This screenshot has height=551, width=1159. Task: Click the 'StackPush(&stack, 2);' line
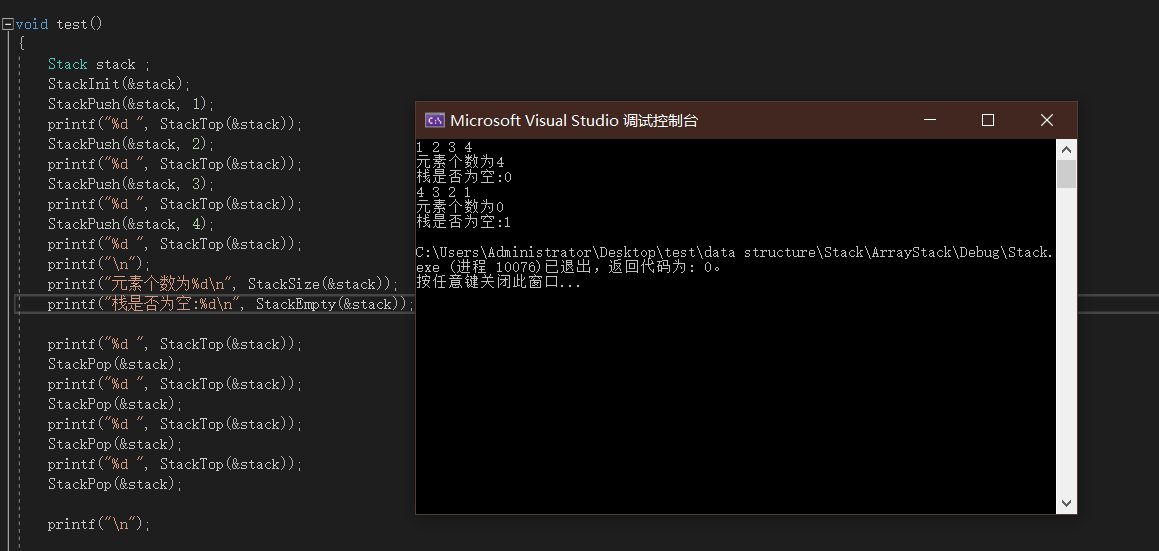click(x=132, y=144)
